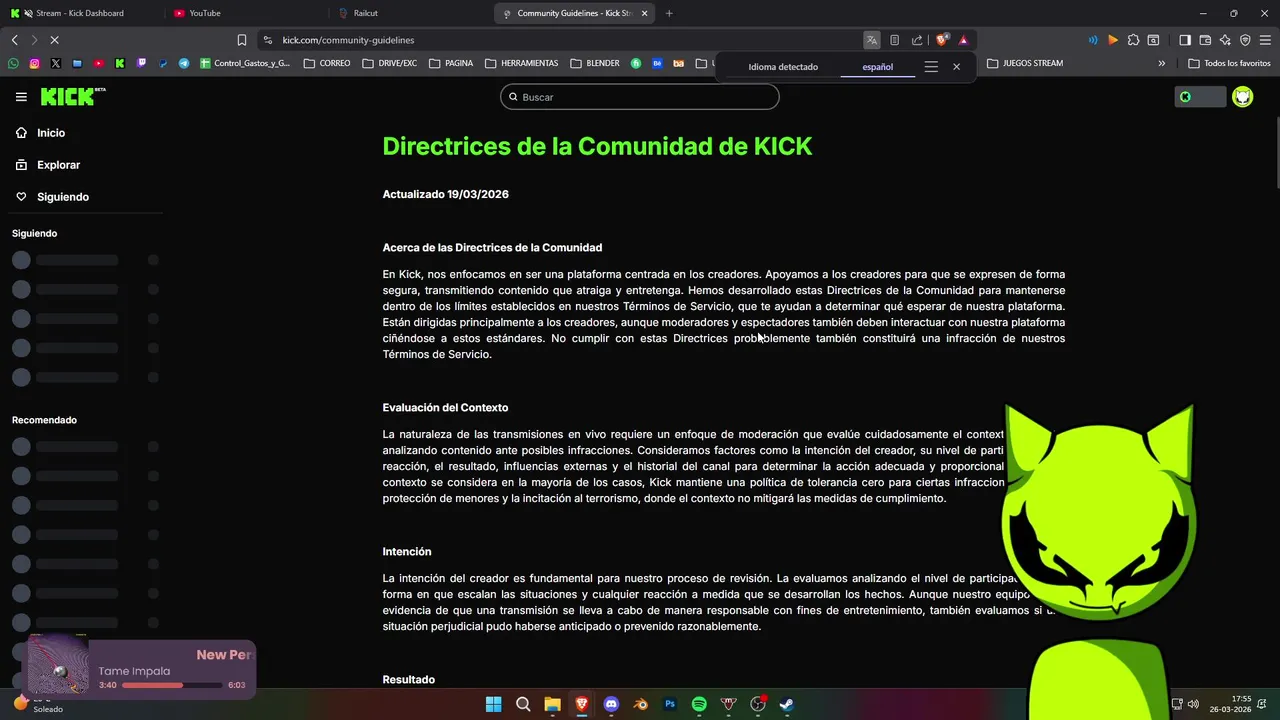Stop loading the current page
Image resolution: width=1280 pixels, height=720 pixels.
click(x=54, y=40)
